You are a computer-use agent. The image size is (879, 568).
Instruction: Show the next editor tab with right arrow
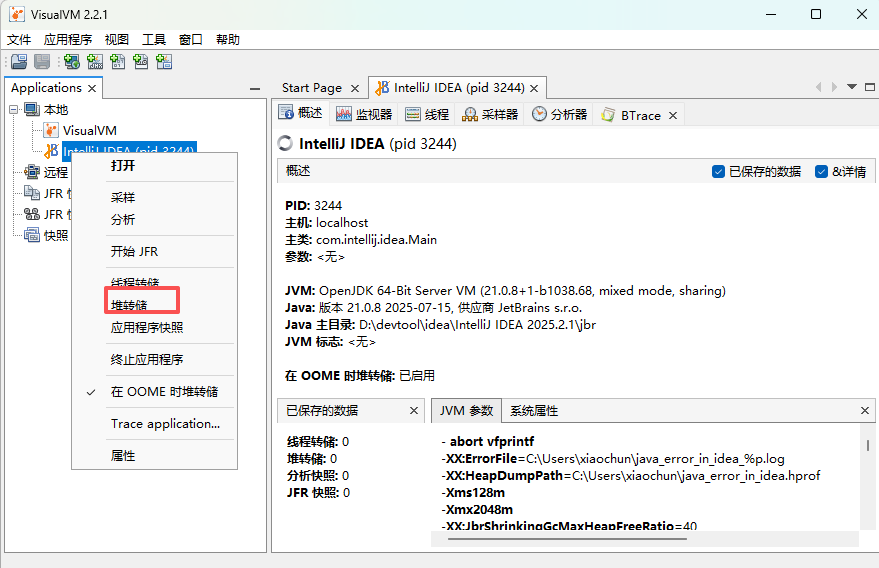pos(834,87)
